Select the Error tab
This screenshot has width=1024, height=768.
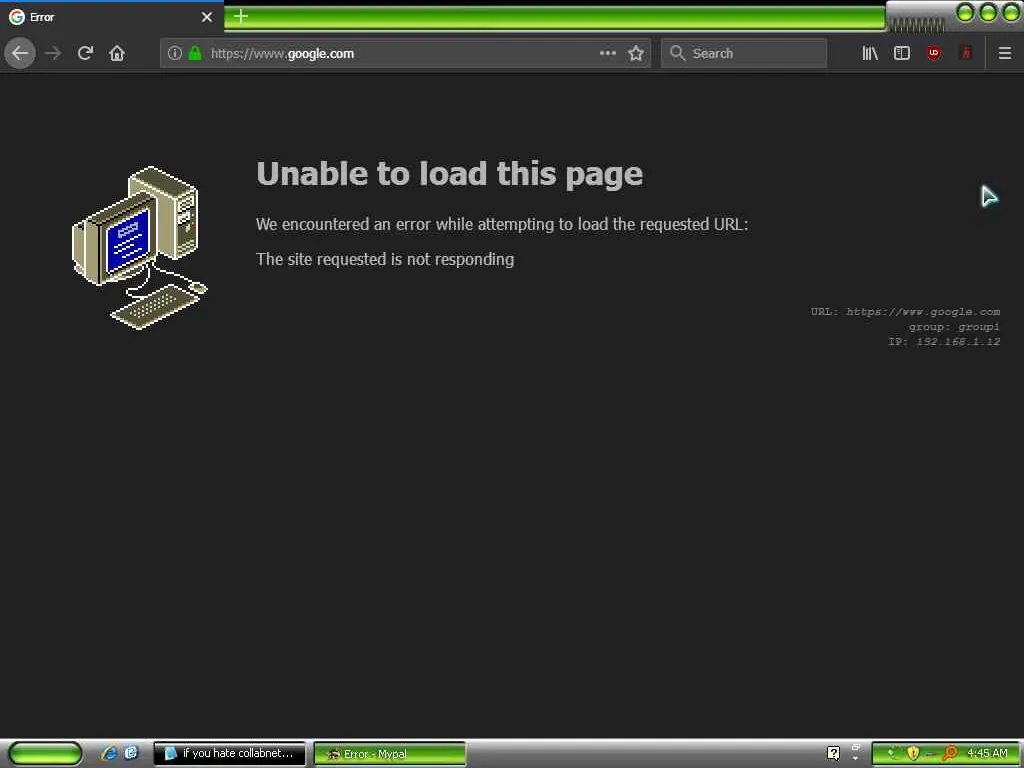[112, 17]
